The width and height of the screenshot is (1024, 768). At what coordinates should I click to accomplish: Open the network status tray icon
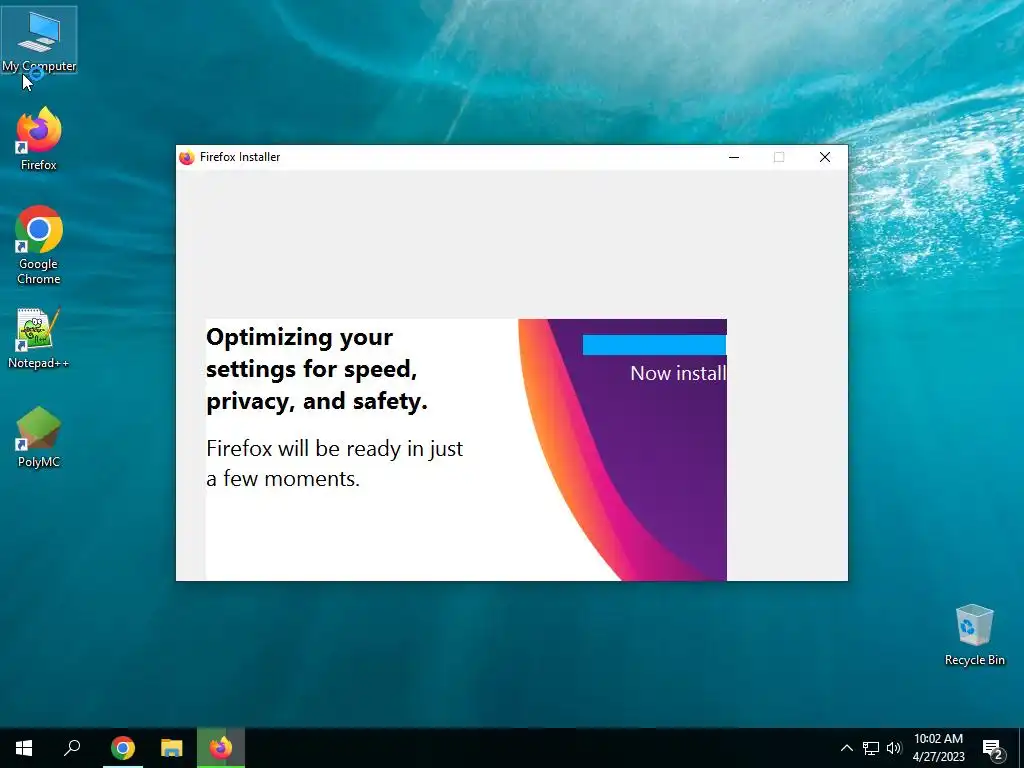[x=871, y=748]
